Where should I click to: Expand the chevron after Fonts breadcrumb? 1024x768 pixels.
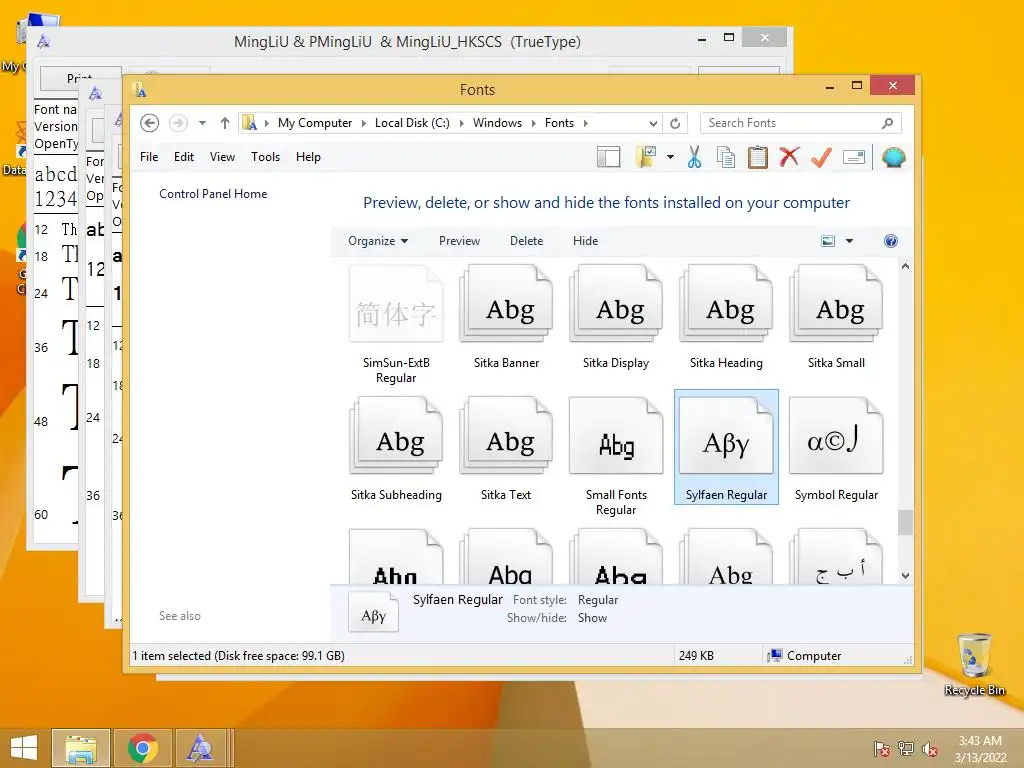pyautogui.click(x=586, y=123)
